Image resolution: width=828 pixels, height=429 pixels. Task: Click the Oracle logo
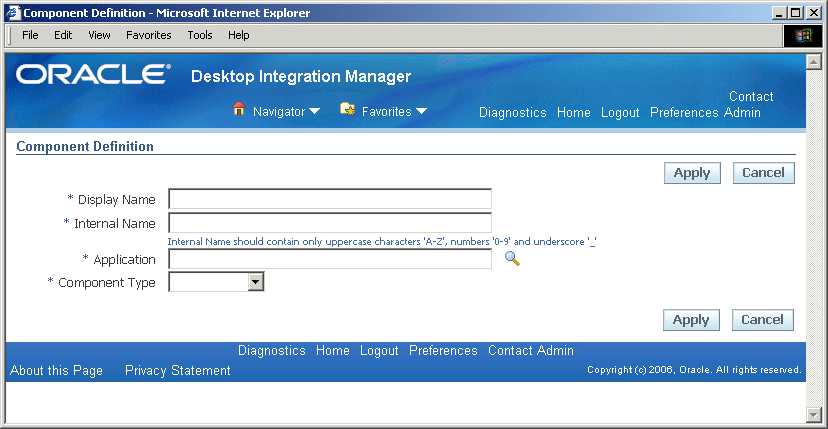93,74
